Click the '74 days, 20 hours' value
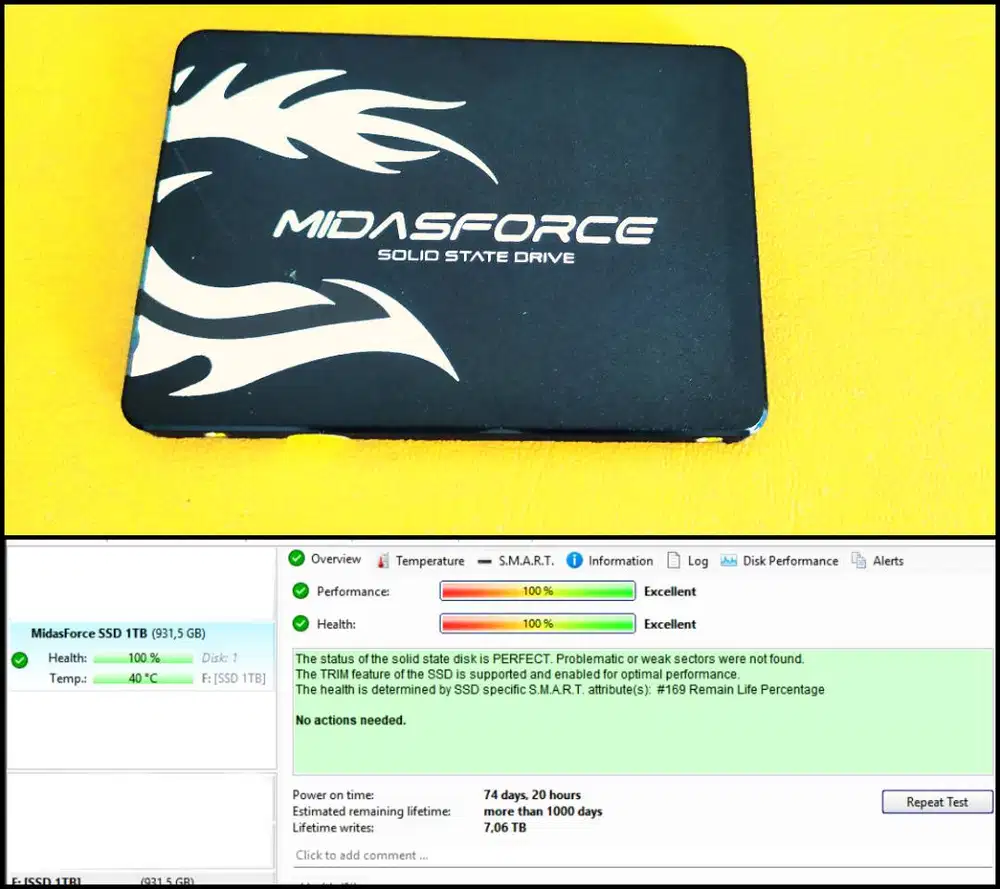Image resolution: width=1000 pixels, height=889 pixels. click(x=532, y=795)
